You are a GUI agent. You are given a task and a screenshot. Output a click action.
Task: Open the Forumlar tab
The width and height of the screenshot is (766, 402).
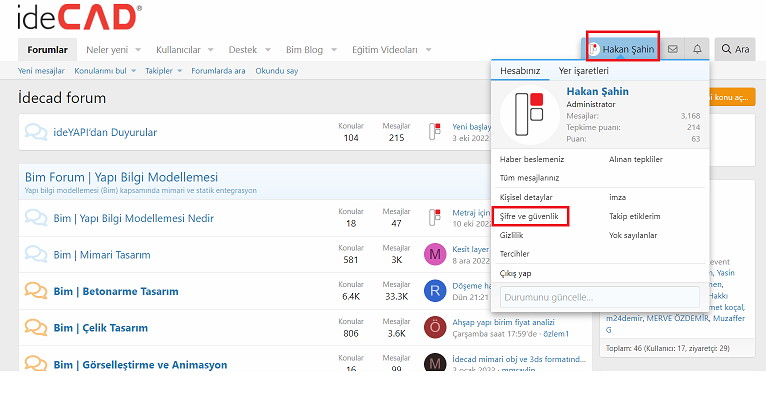coord(47,50)
